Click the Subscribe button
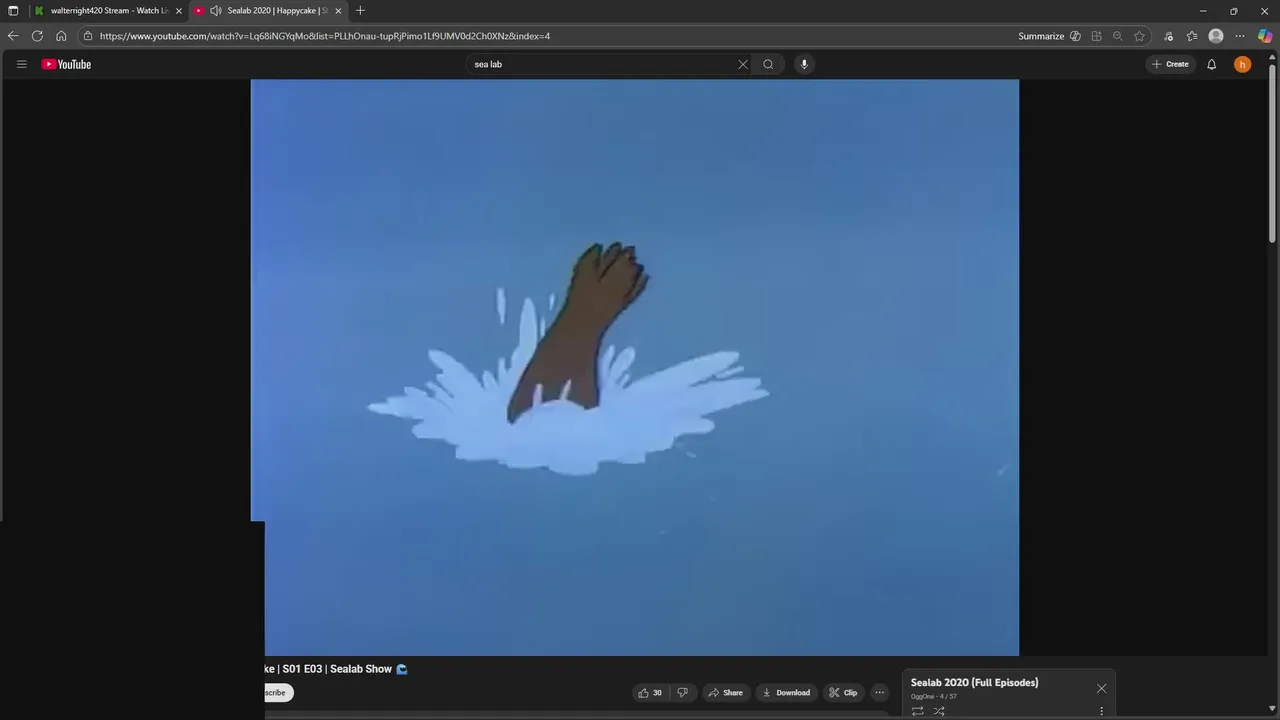This screenshot has height=720, width=1280. point(278,692)
